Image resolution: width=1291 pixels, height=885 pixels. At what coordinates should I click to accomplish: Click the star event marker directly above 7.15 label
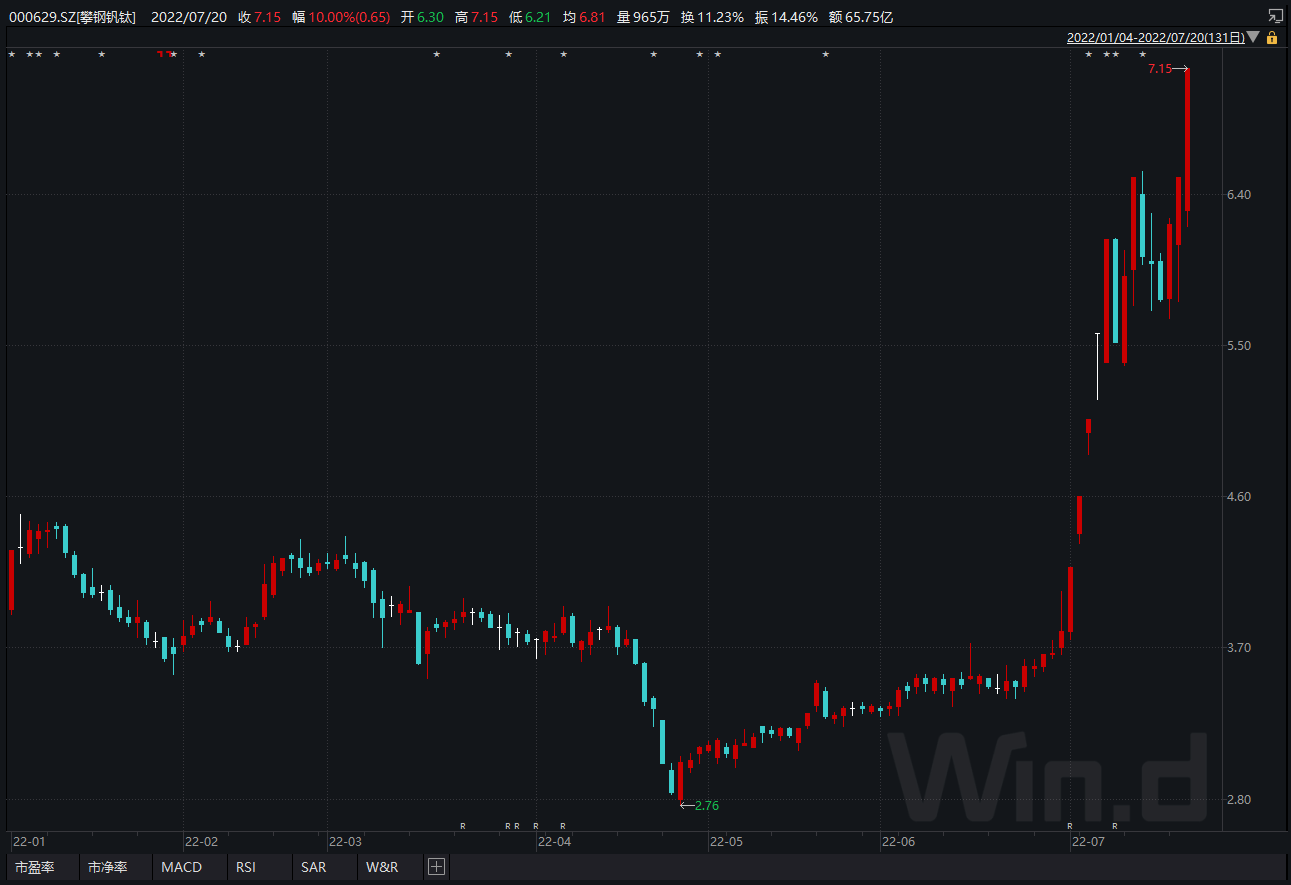point(1143,54)
